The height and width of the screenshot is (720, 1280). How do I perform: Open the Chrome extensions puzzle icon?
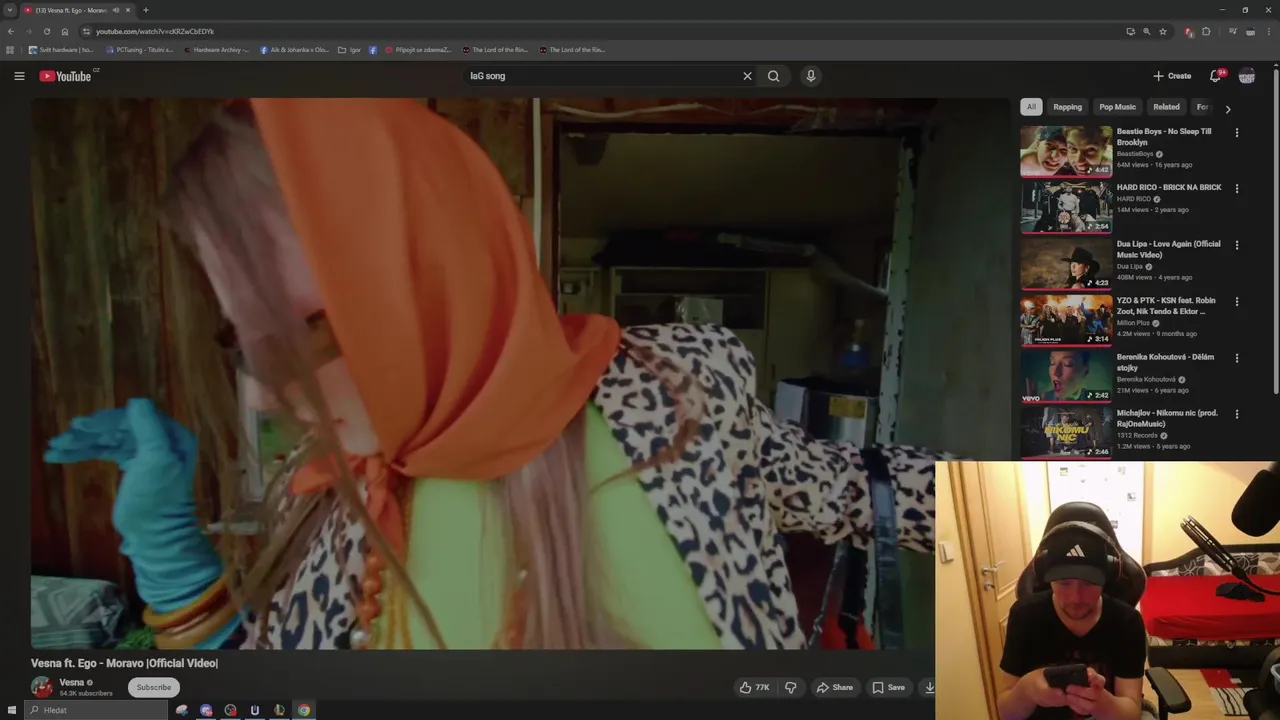coord(1206,31)
